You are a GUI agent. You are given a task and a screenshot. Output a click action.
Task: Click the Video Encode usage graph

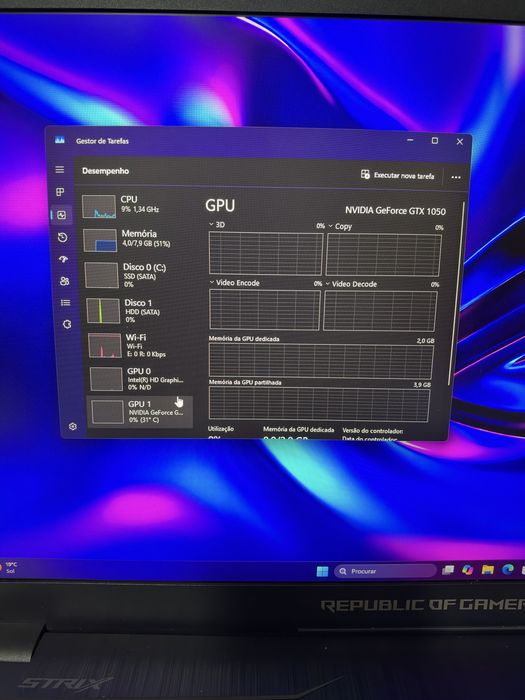point(265,310)
